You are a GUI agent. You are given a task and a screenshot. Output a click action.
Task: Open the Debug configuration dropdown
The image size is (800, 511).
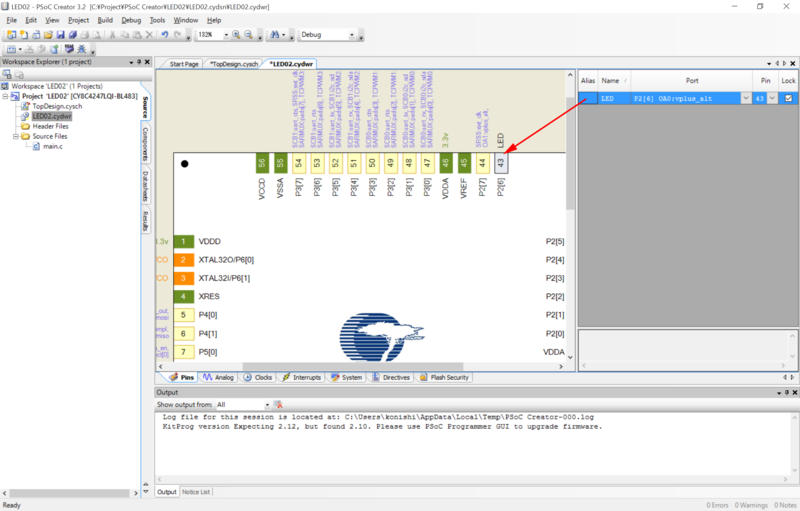pyautogui.click(x=352, y=35)
